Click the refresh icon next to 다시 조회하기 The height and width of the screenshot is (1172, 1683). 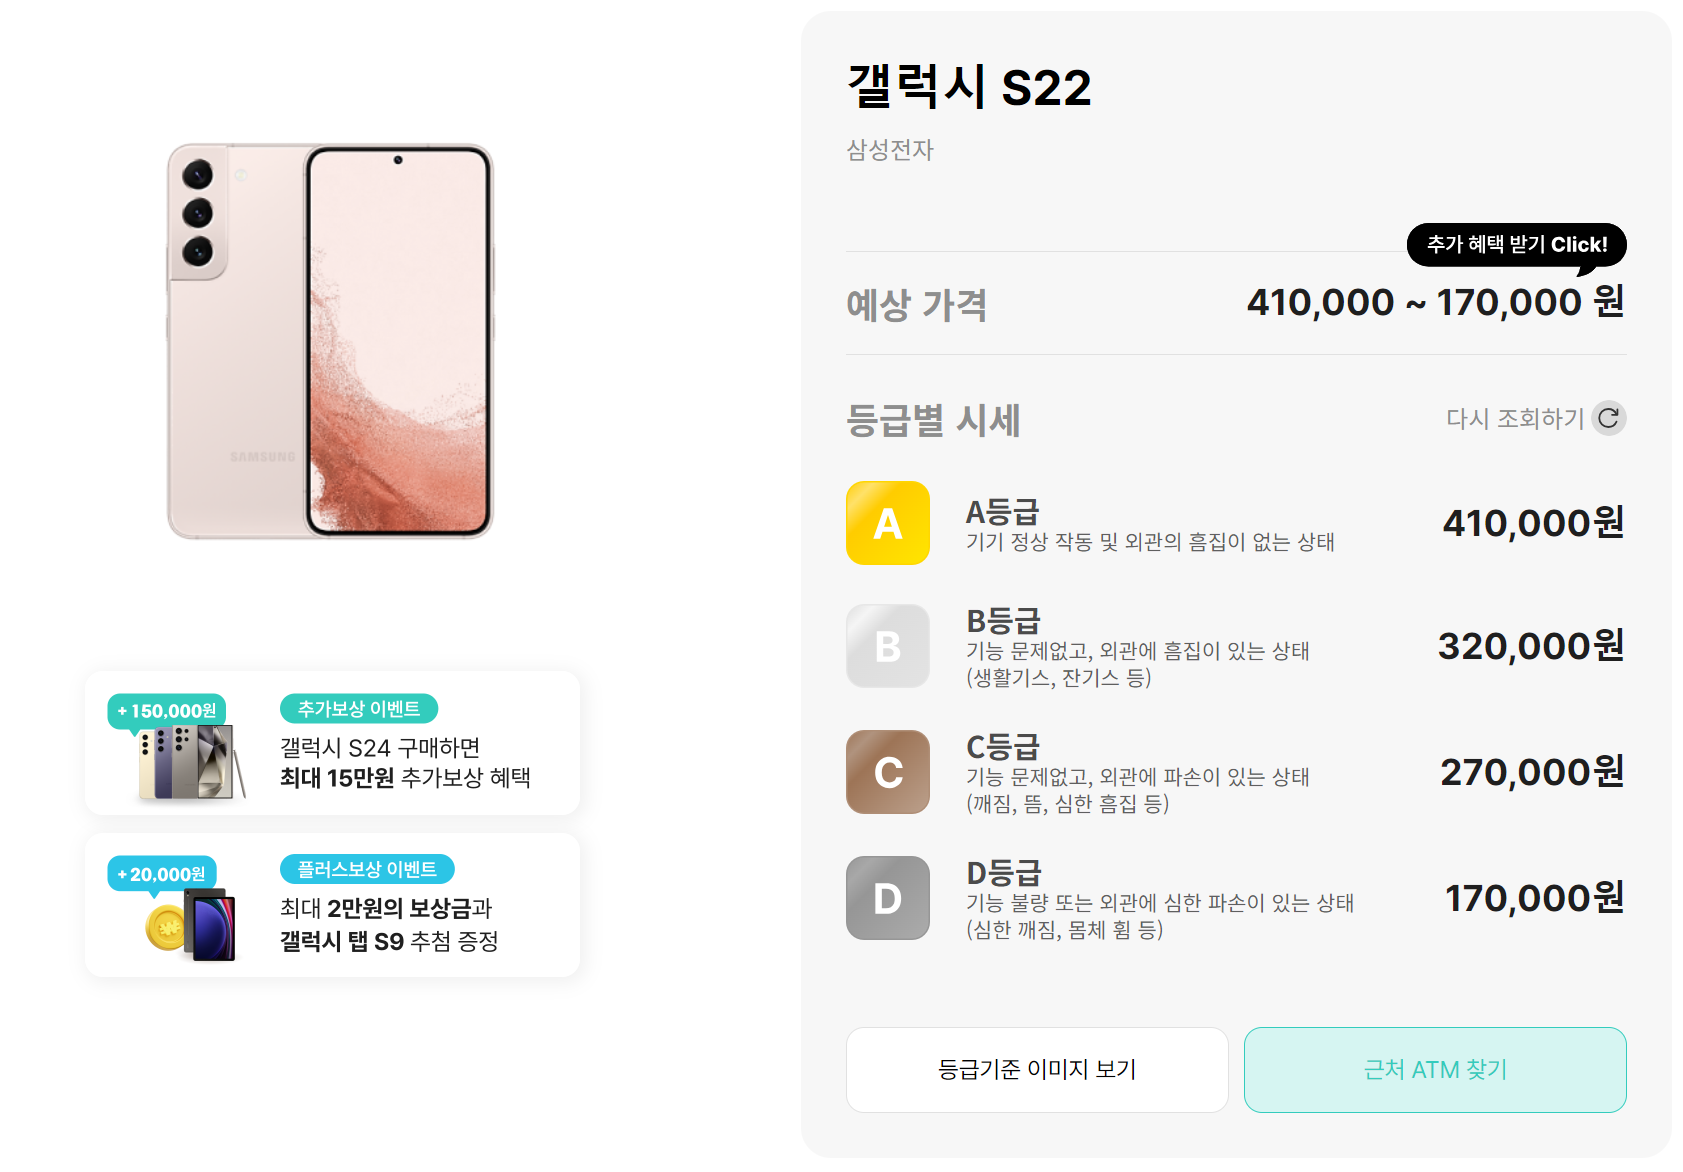1608,418
